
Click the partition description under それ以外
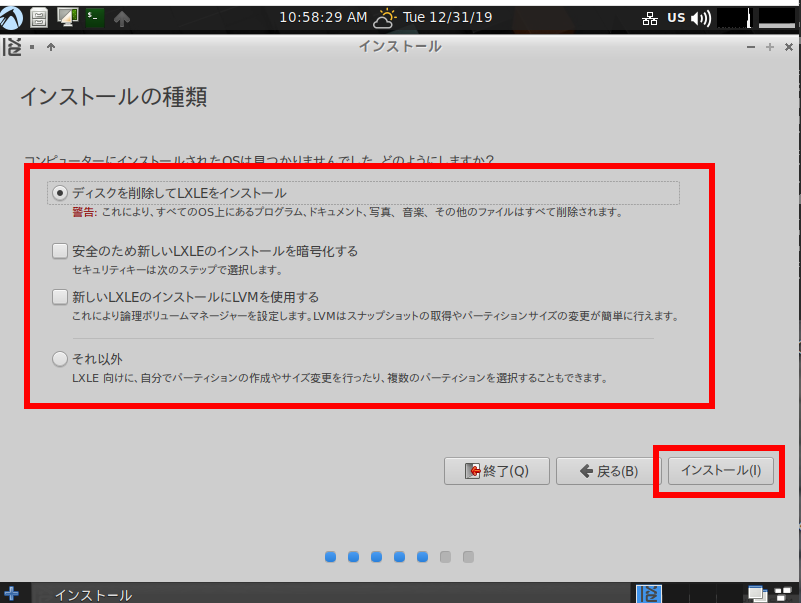point(340,378)
